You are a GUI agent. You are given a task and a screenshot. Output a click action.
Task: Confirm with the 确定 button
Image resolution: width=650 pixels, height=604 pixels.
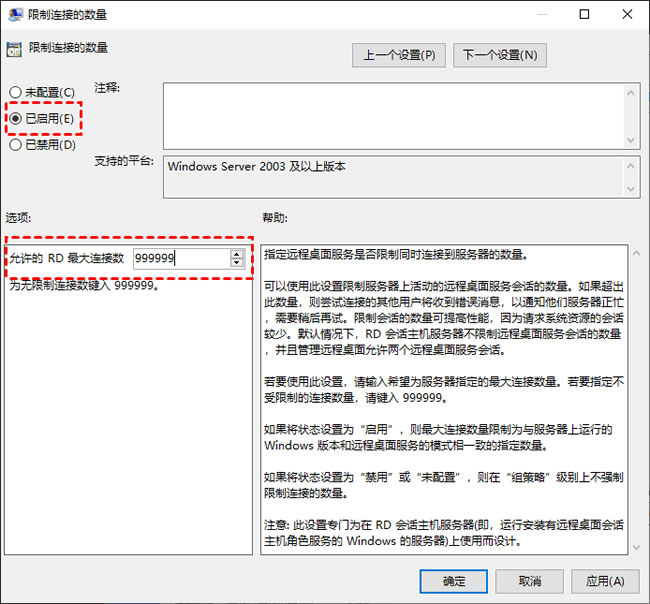(x=454, y=581)
